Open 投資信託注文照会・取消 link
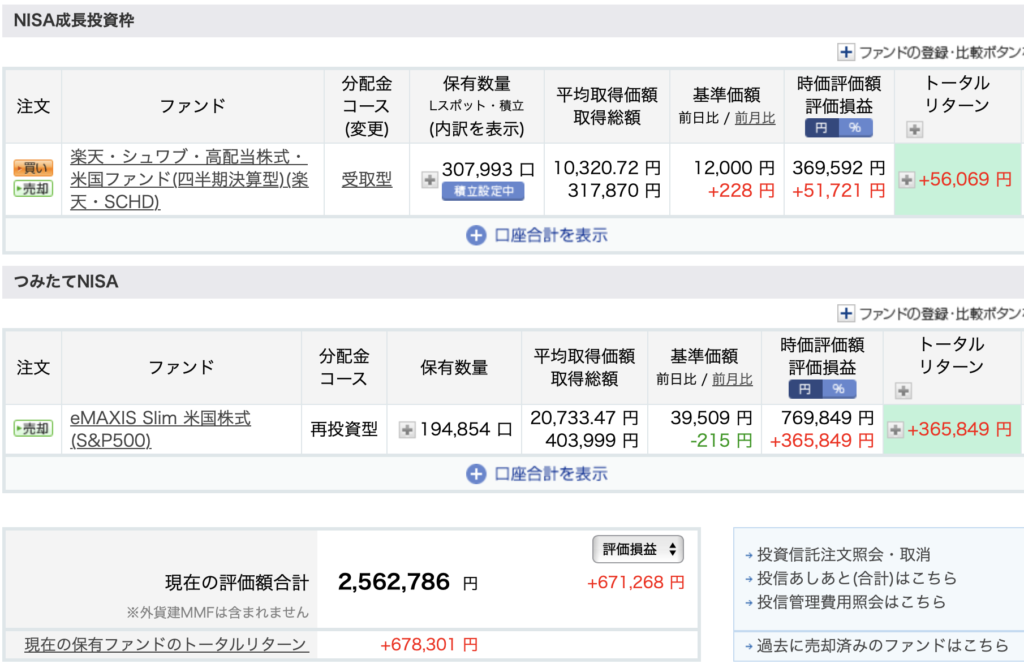The width and height of the screenshot is (1024, 664). click(844, 554)
